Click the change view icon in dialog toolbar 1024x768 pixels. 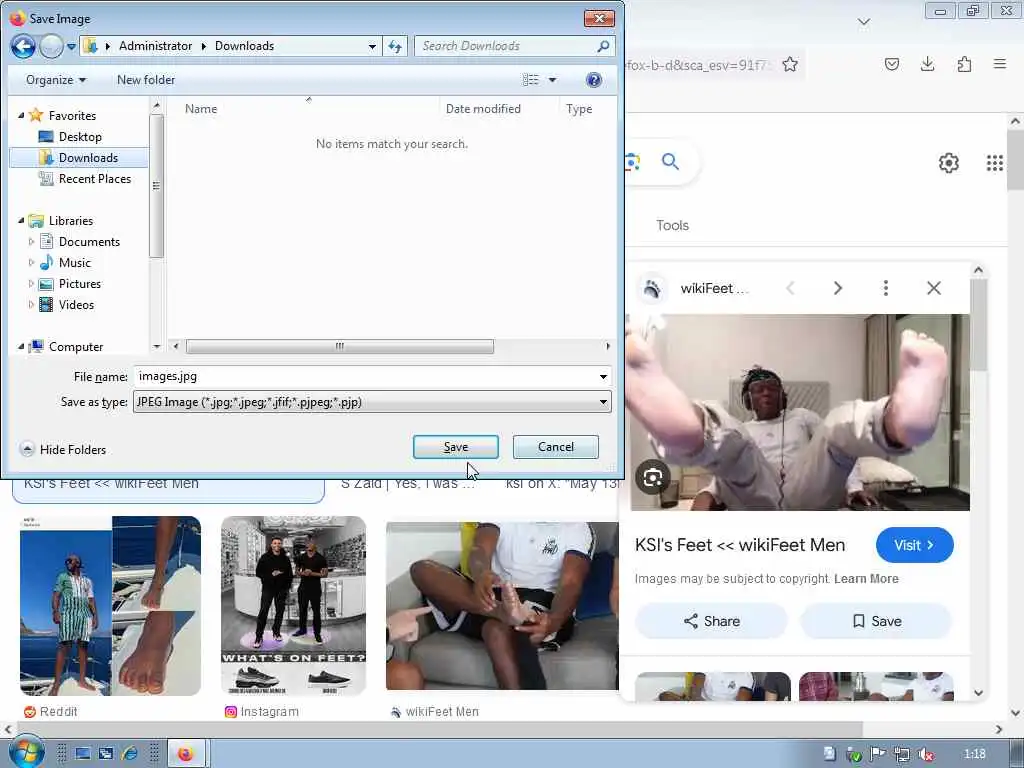530,80
